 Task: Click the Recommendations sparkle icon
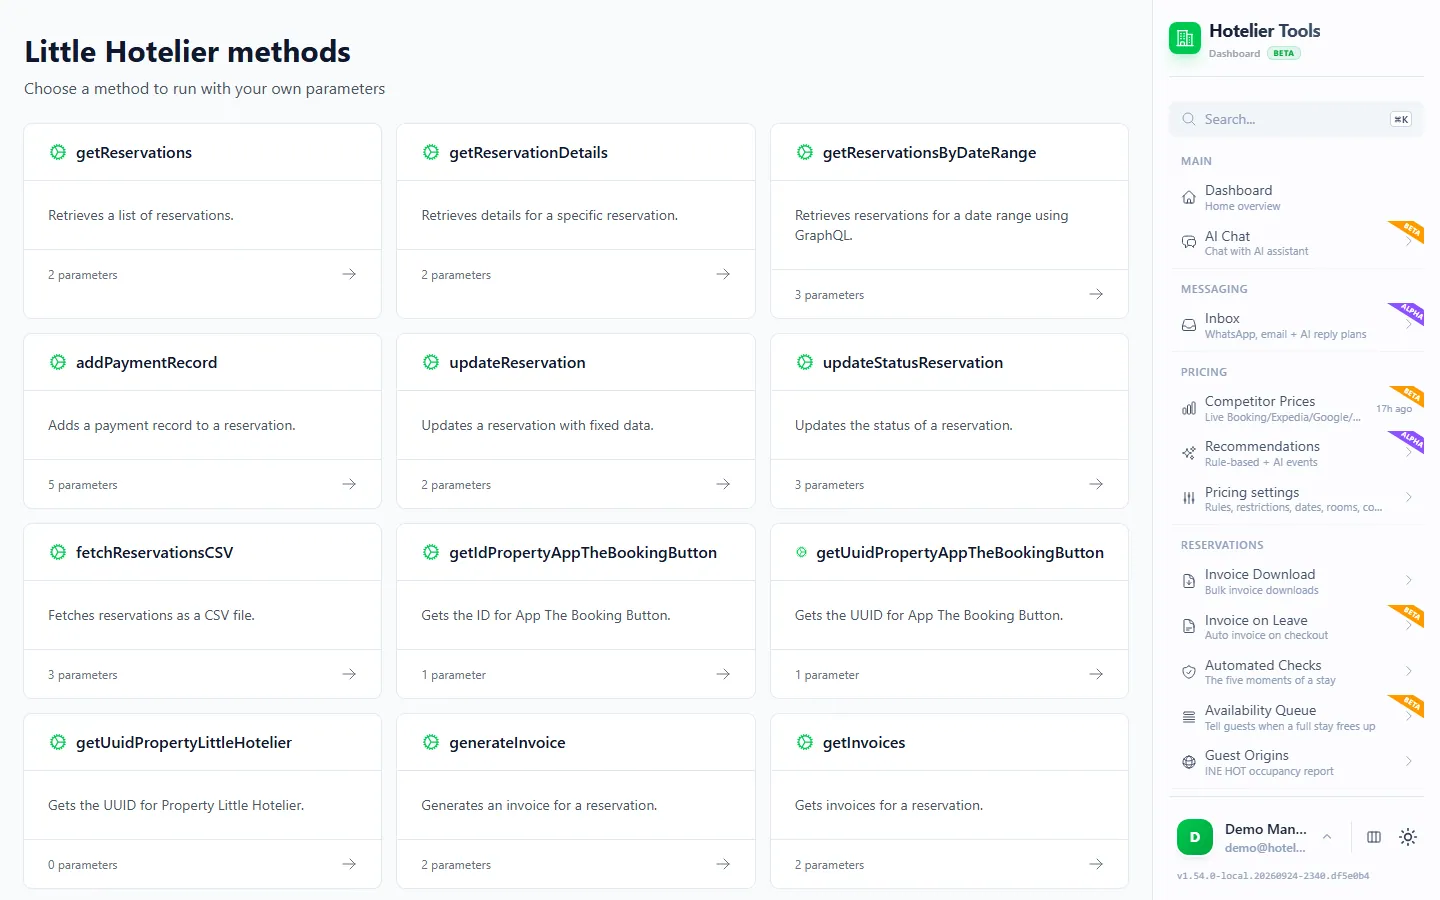tap(1189, 453)
